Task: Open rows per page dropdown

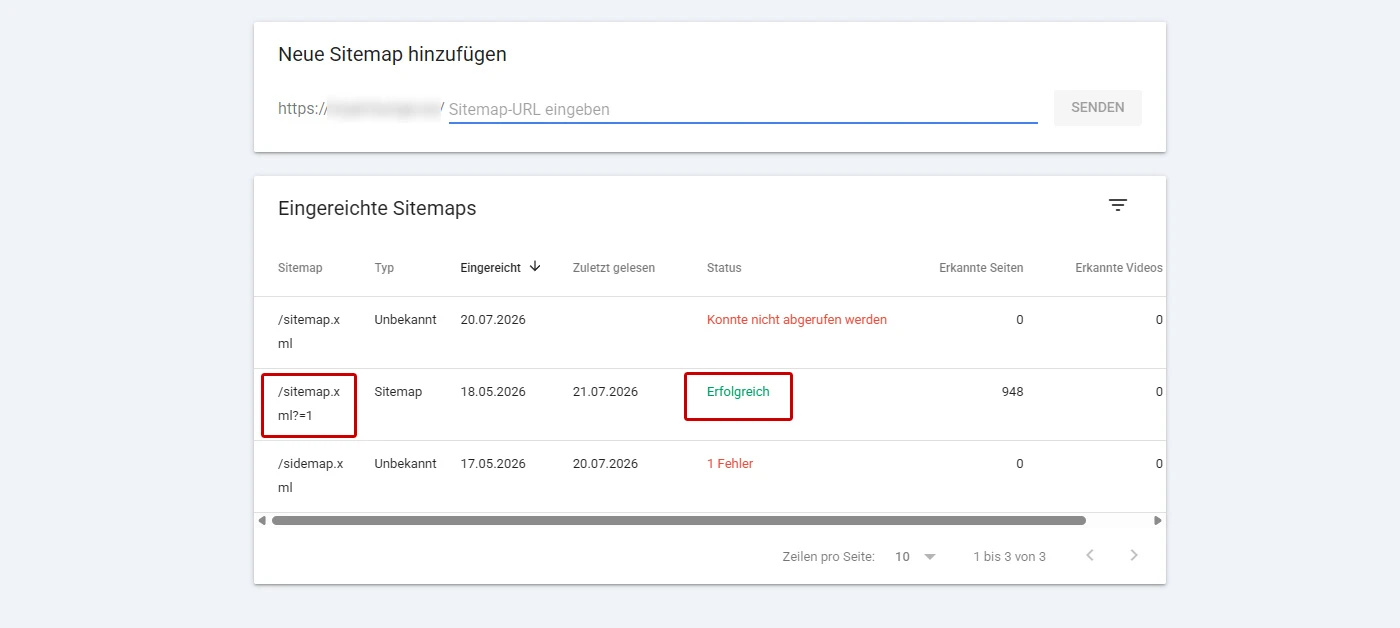Action: pyautogui.click(x=916, y=556)
